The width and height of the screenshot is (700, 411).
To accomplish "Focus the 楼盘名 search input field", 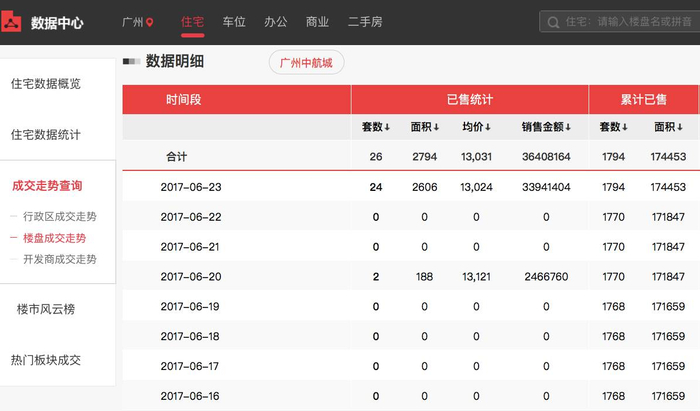I will click(620, 22).
